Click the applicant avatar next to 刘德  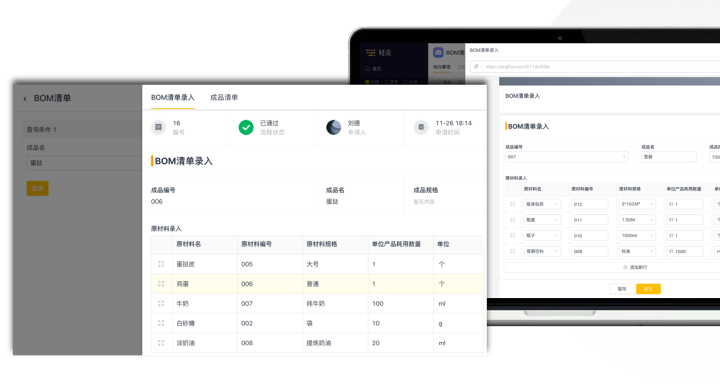click(333, 127)
